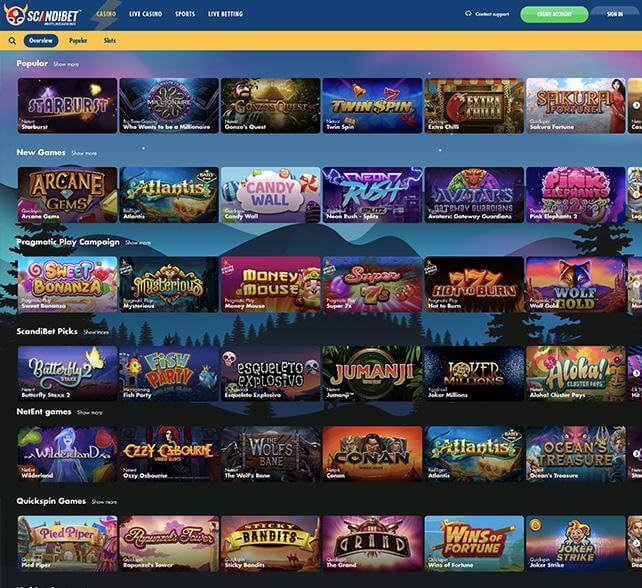
Task: Click the Contact support headset icon
Action: pyautogui.click(x=468, y=14)
